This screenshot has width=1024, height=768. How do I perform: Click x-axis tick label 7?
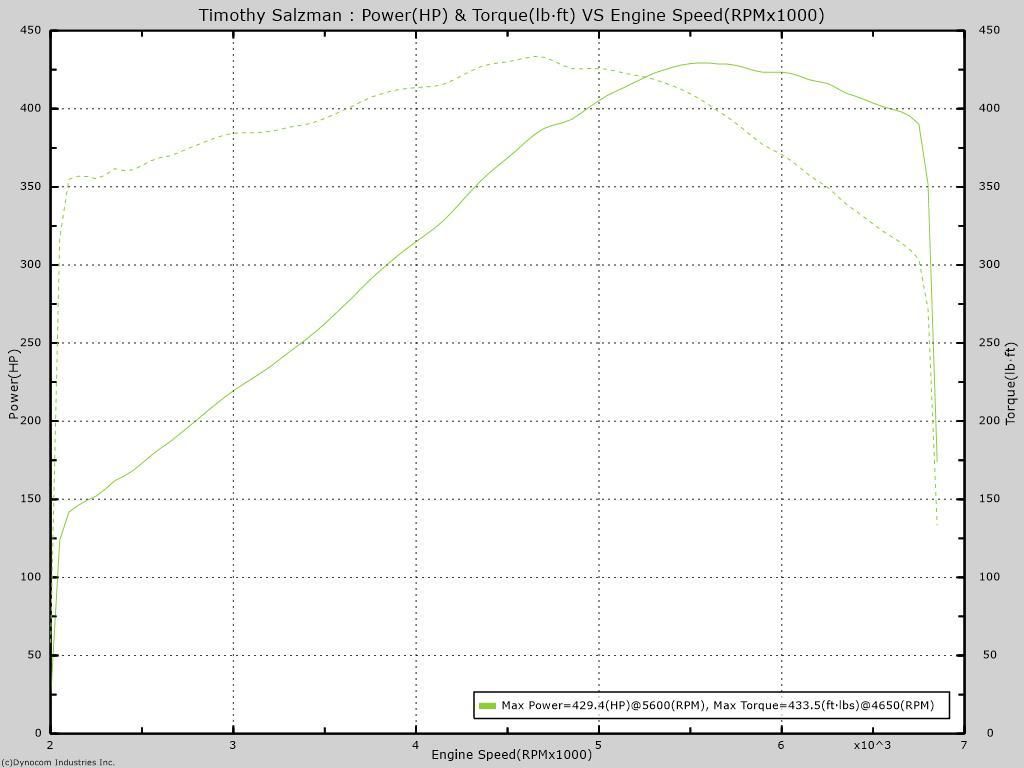(964, 745)
